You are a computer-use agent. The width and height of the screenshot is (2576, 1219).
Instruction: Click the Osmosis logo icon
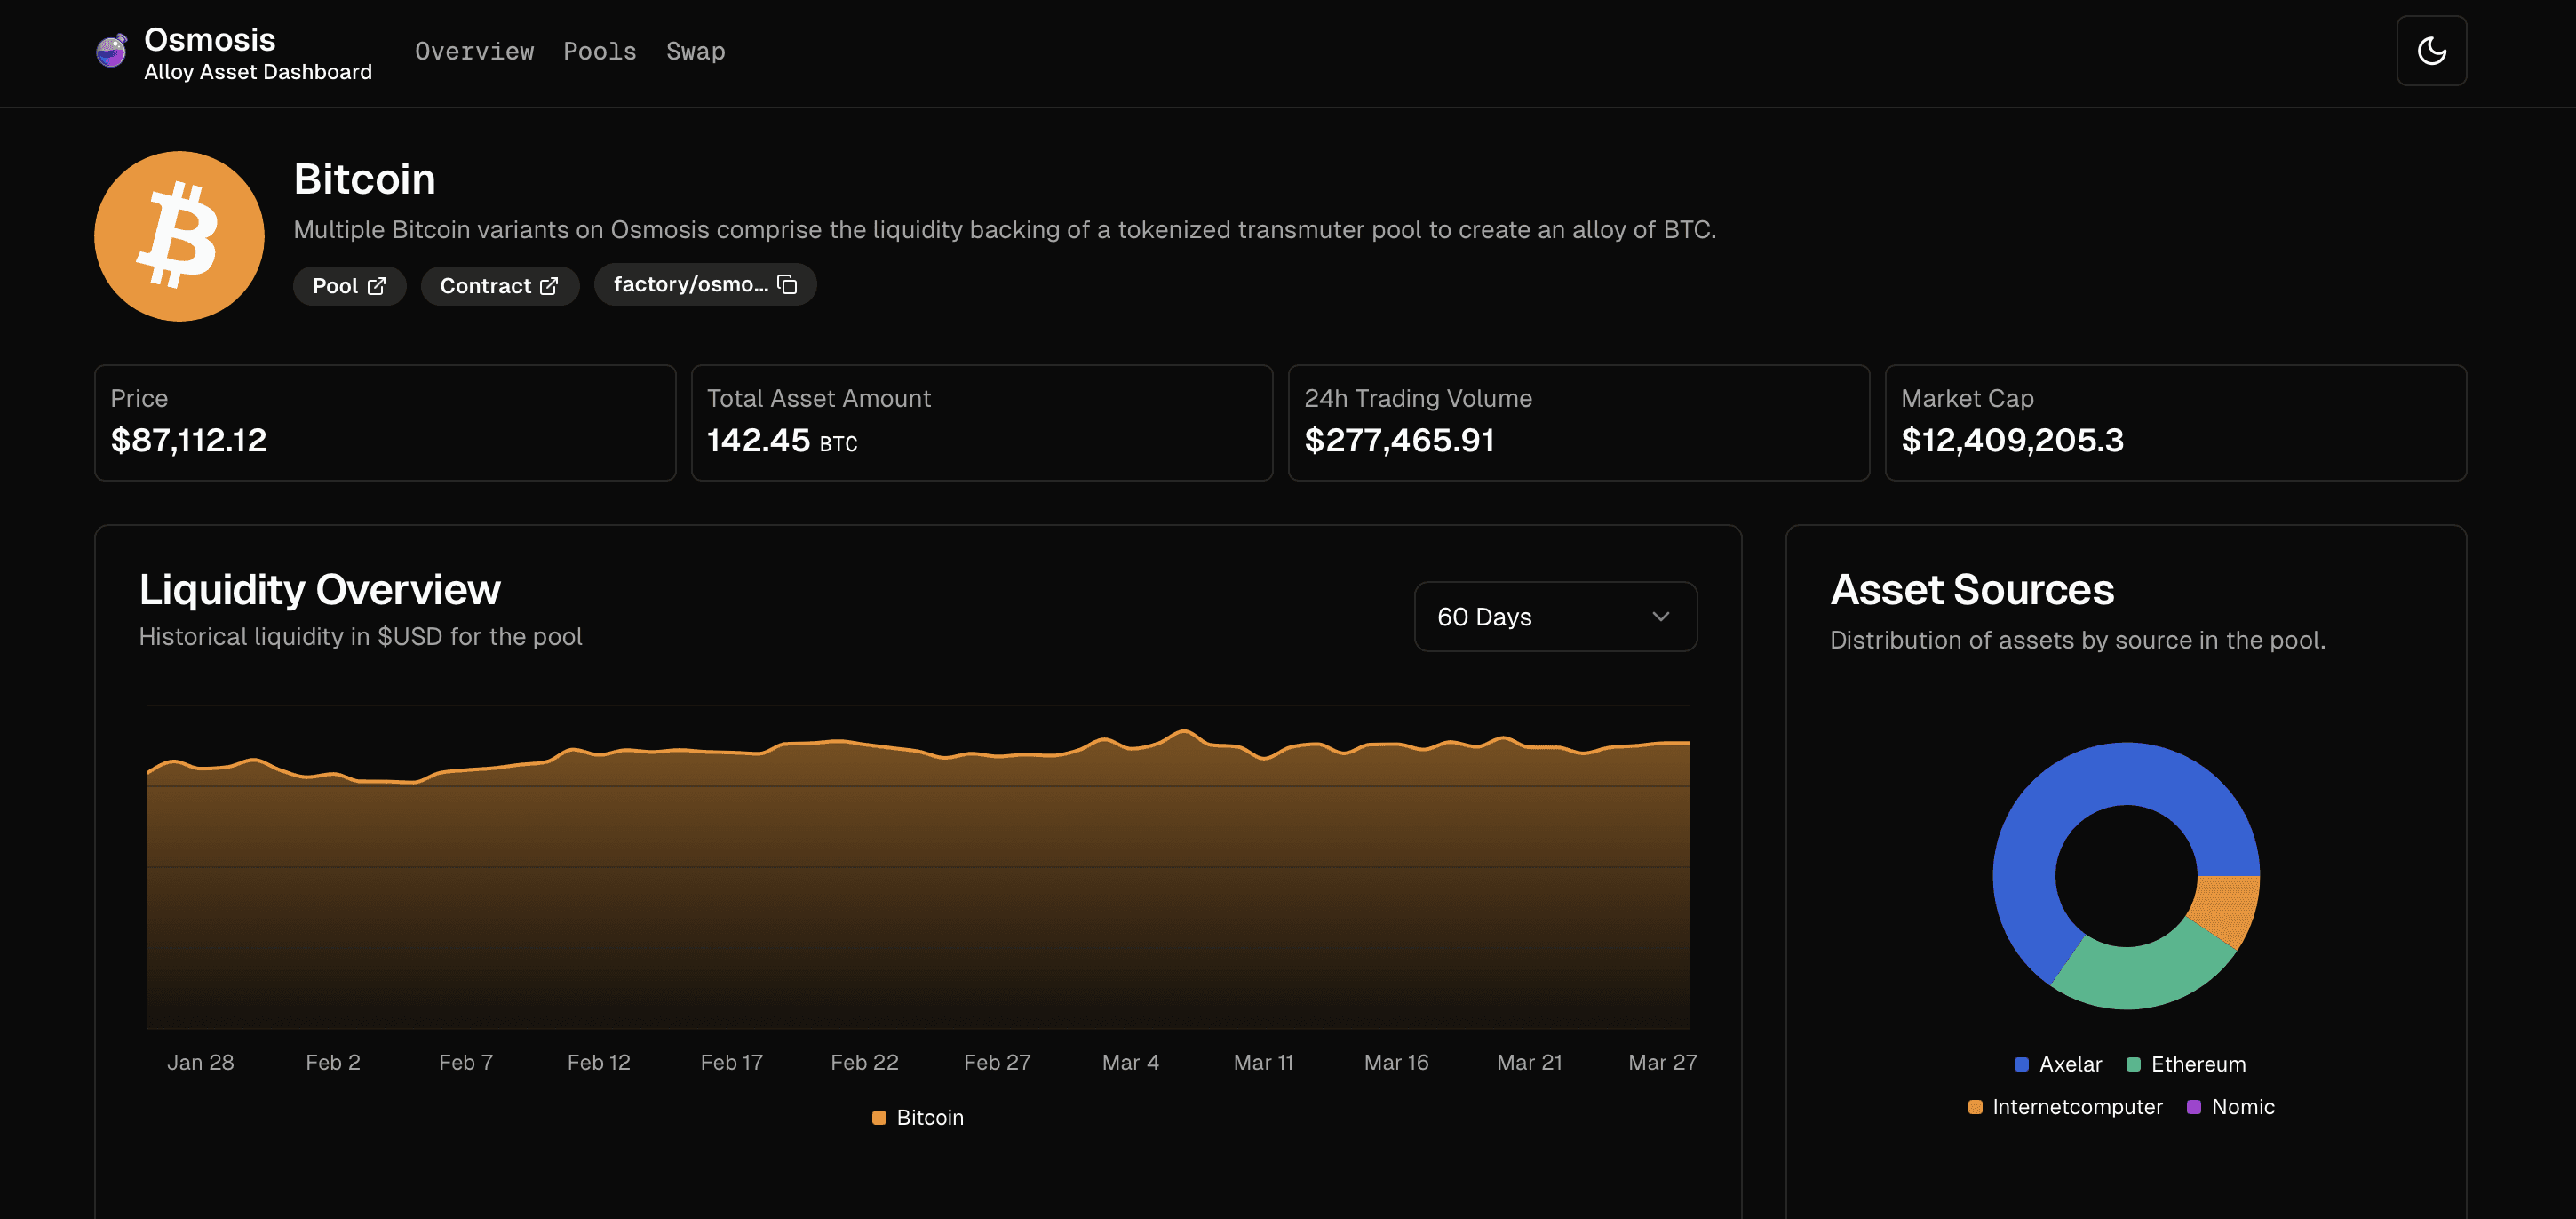tap(111, 51)
